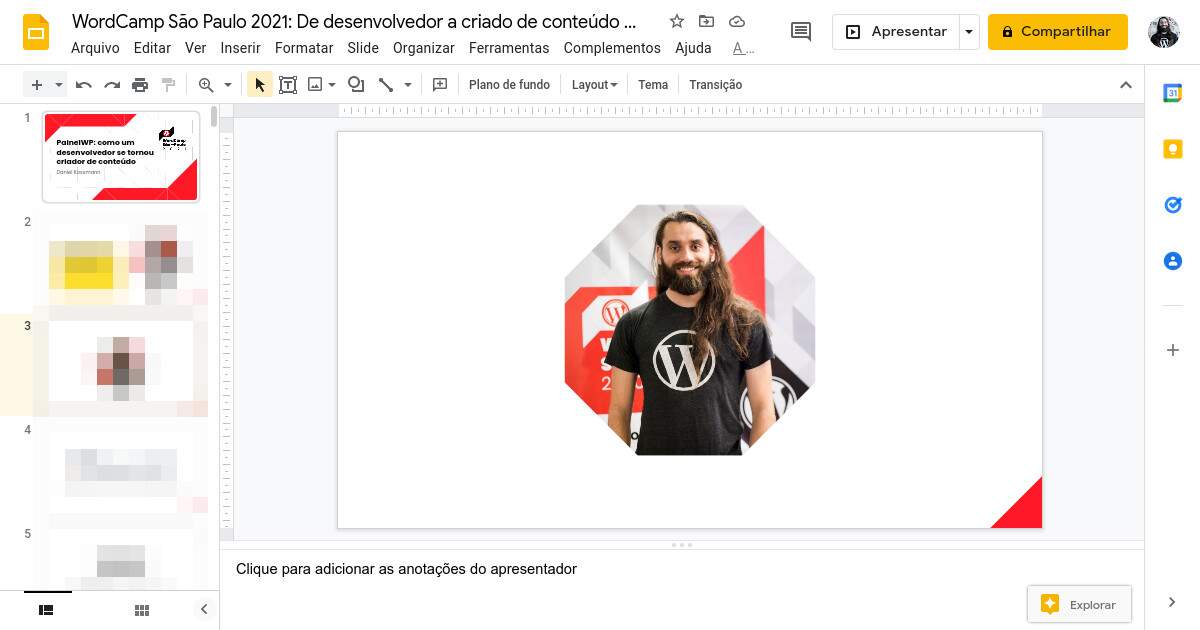The image size is (1200, 630).
Task: Click the Tema button
Action: 653,85
